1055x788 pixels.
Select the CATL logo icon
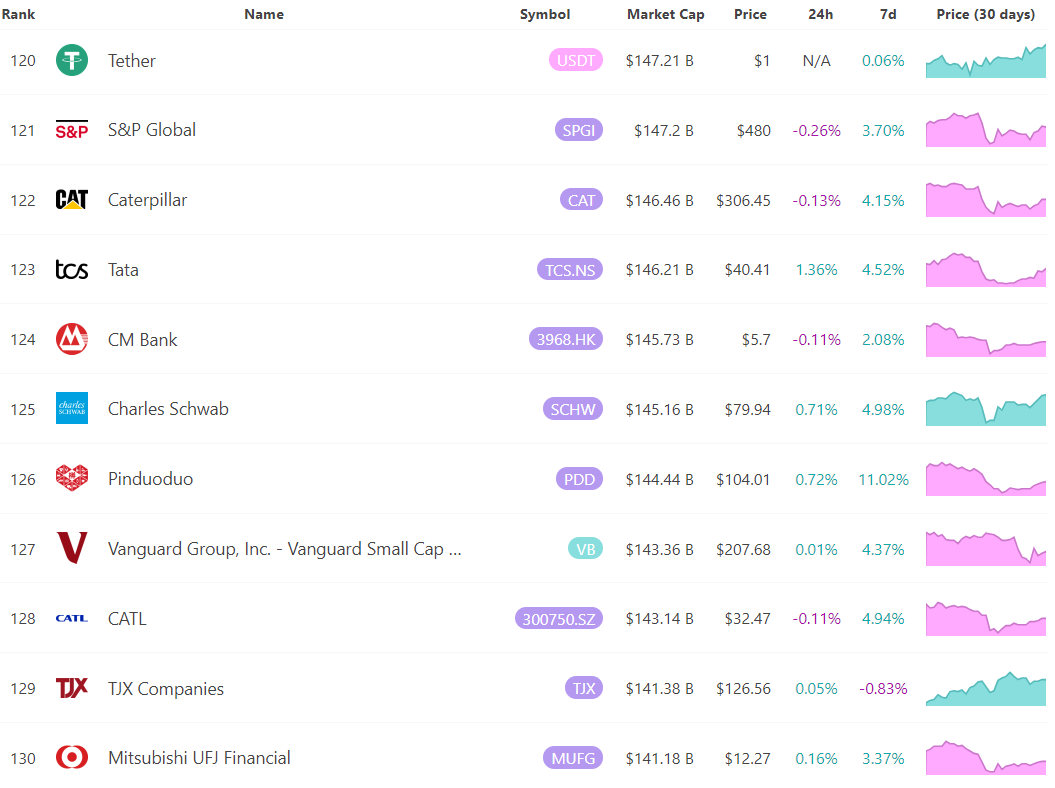(71, 618)
